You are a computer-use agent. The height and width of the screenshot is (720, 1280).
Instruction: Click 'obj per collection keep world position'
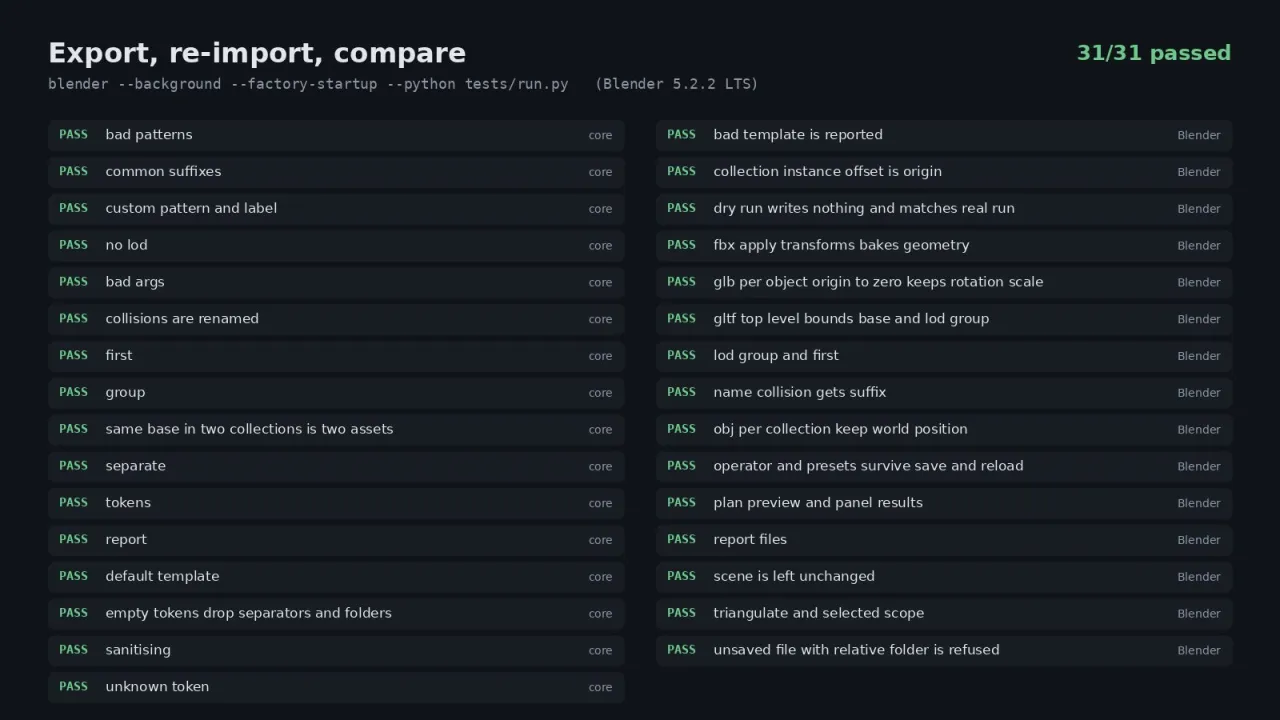[x=944, y=429]
